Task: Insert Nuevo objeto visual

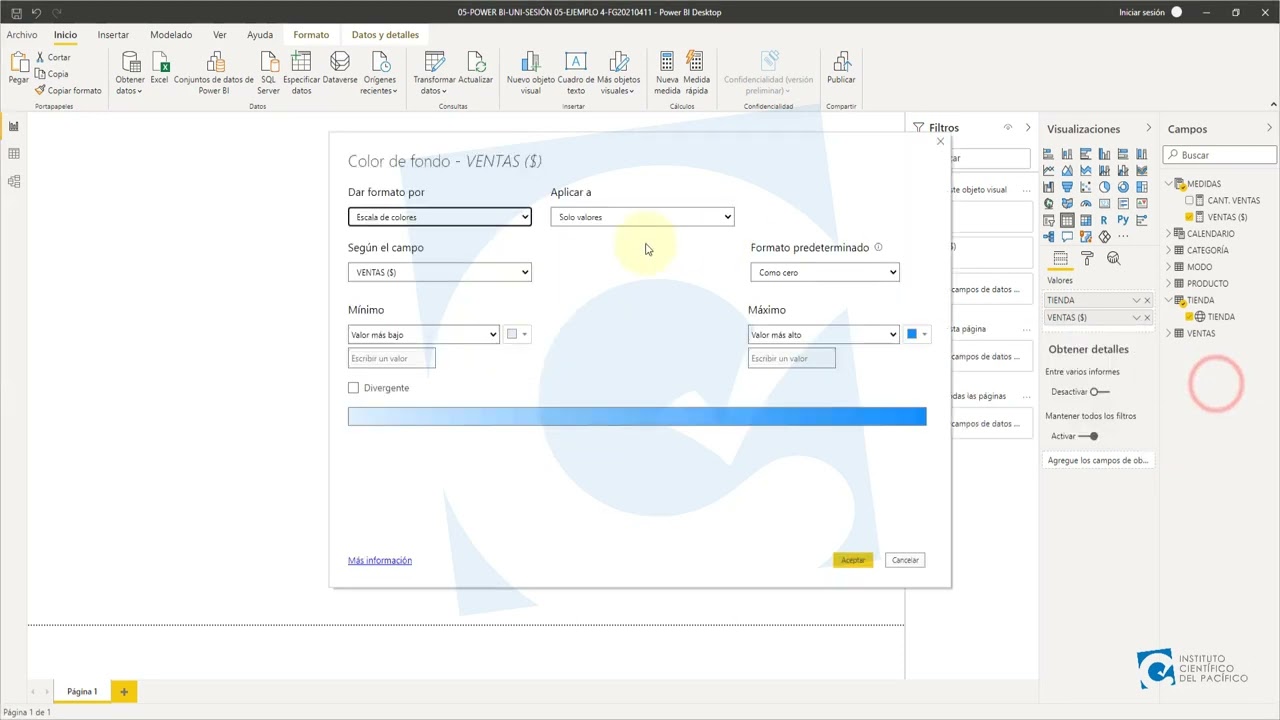Action: 530,73
